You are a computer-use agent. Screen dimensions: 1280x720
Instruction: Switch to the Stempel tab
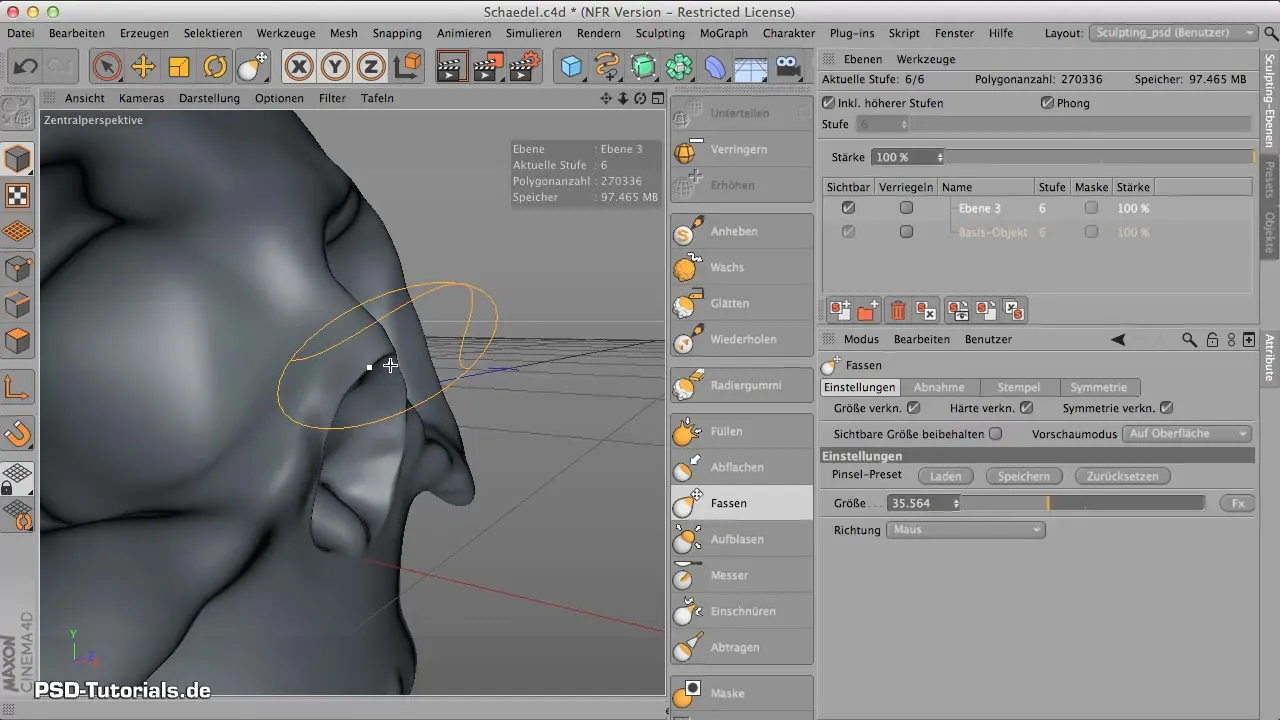pos(1019,387)
